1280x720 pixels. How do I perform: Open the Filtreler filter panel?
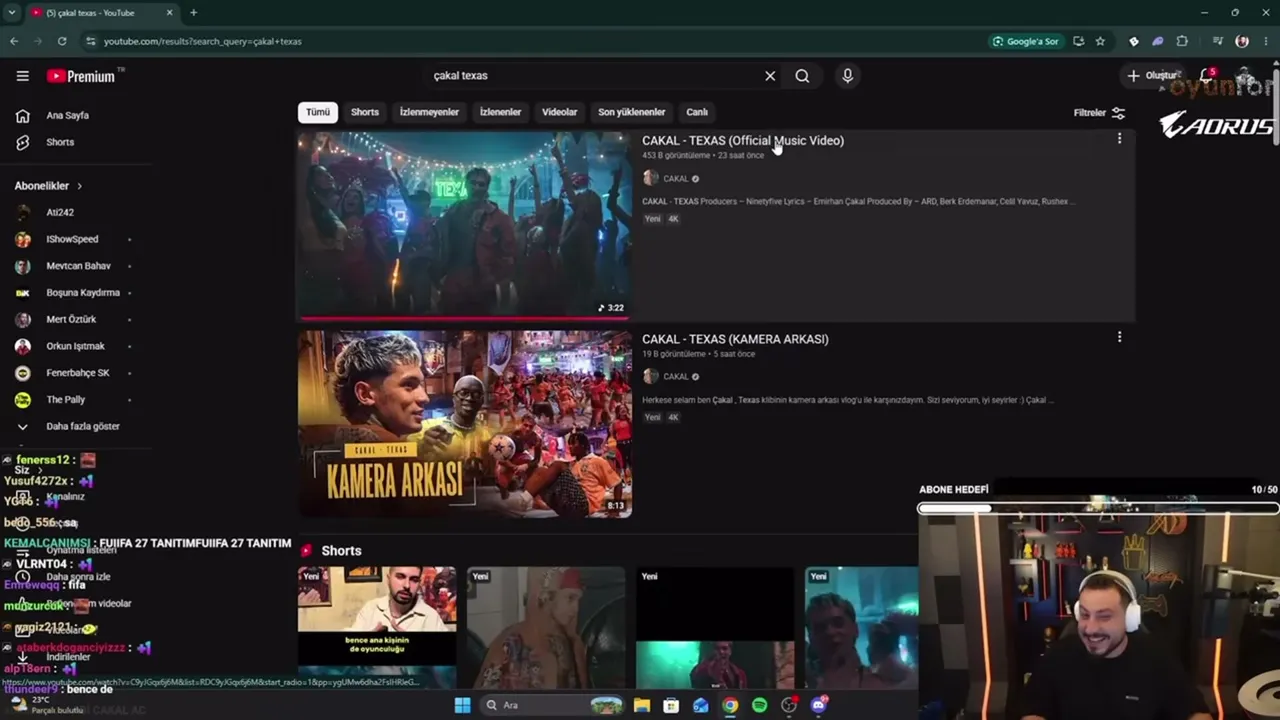1099,113
